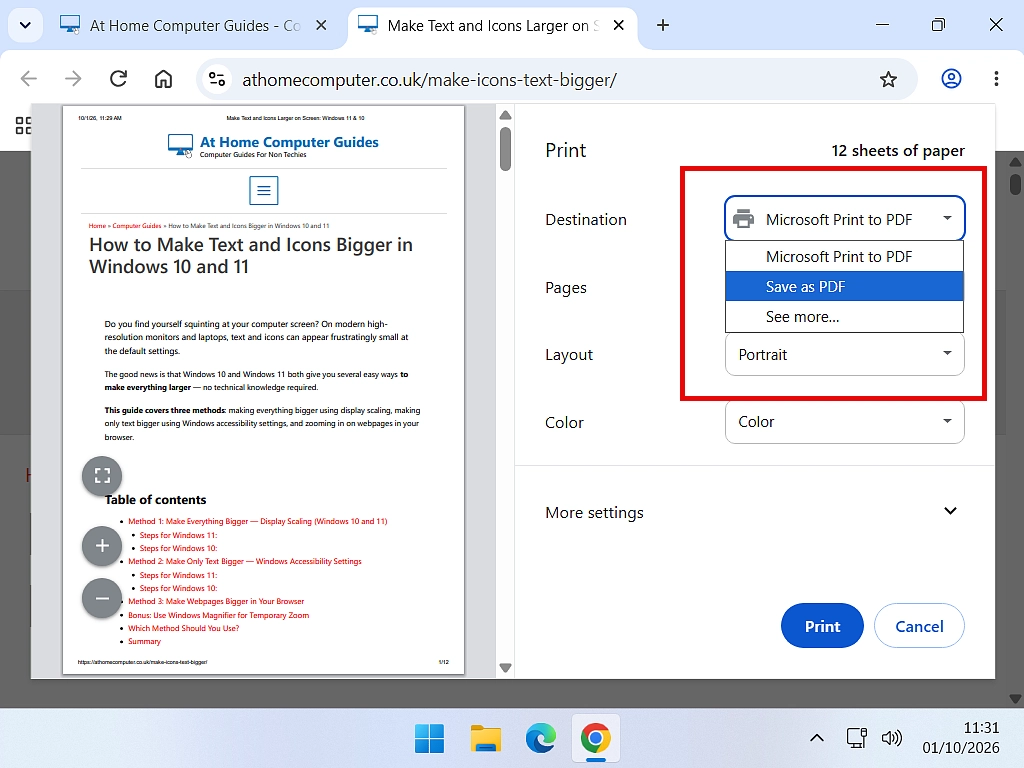Open the site information icon in the address bar
This screenshot has width=1024, height=768.
[217, 80]
